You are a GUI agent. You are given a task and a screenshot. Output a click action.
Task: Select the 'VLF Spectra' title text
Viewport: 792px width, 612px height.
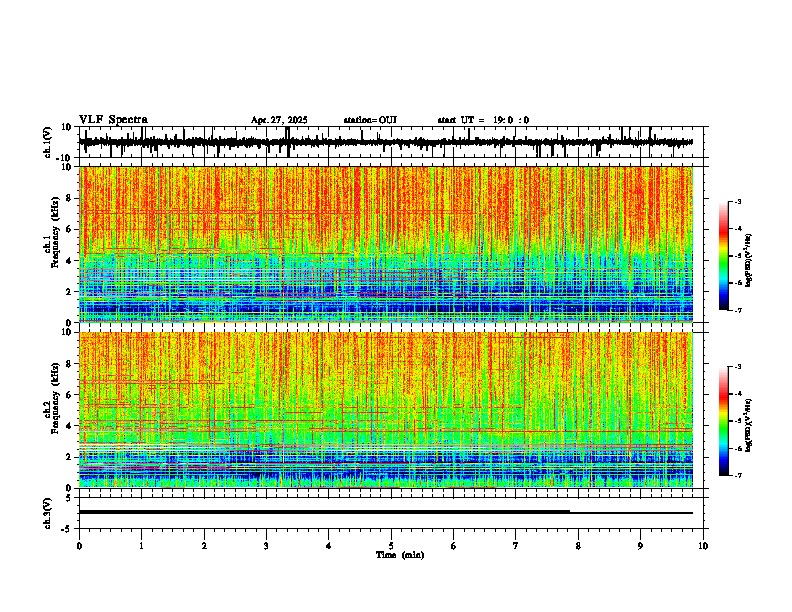click(113, 120)
